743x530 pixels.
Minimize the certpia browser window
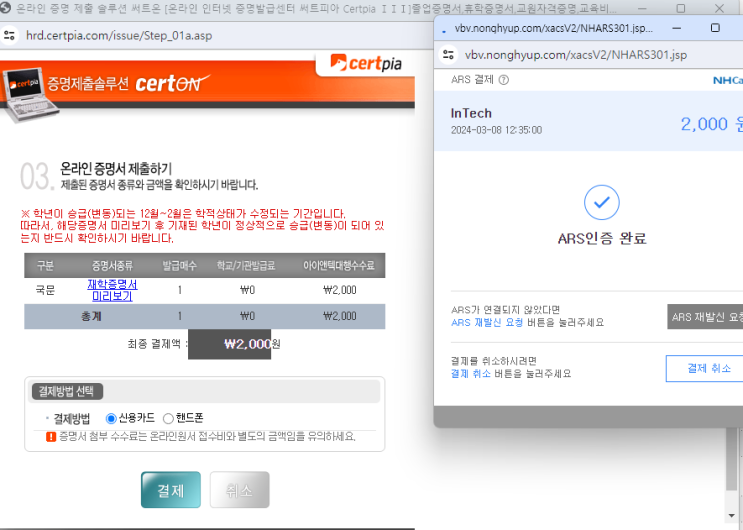coord(642,8)
